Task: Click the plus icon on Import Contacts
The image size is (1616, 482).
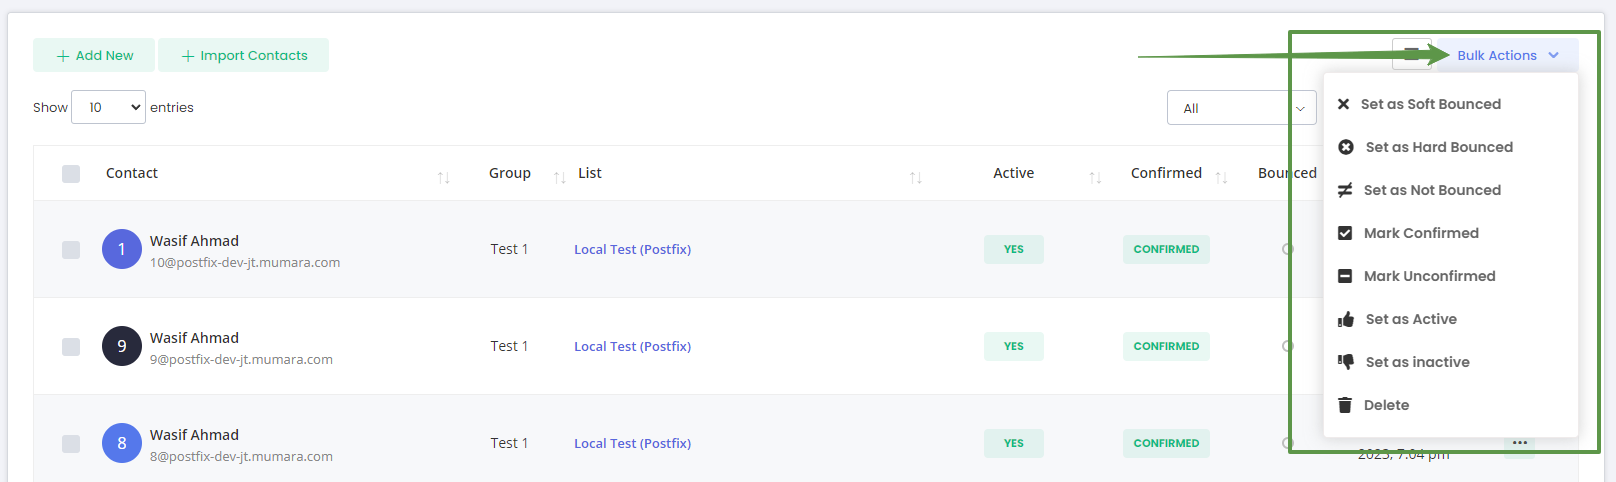Action: [188, 56]
